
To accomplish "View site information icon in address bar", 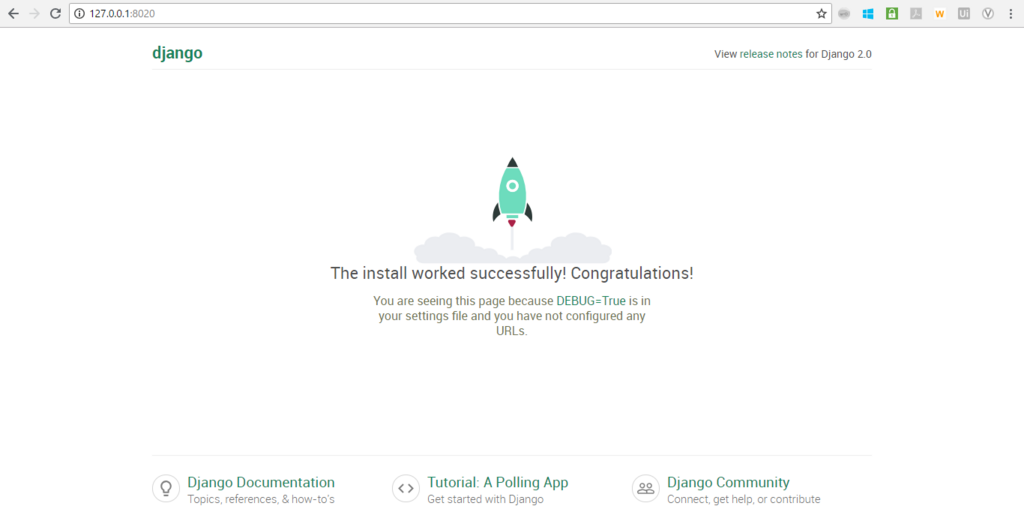I will pos(80,14).
